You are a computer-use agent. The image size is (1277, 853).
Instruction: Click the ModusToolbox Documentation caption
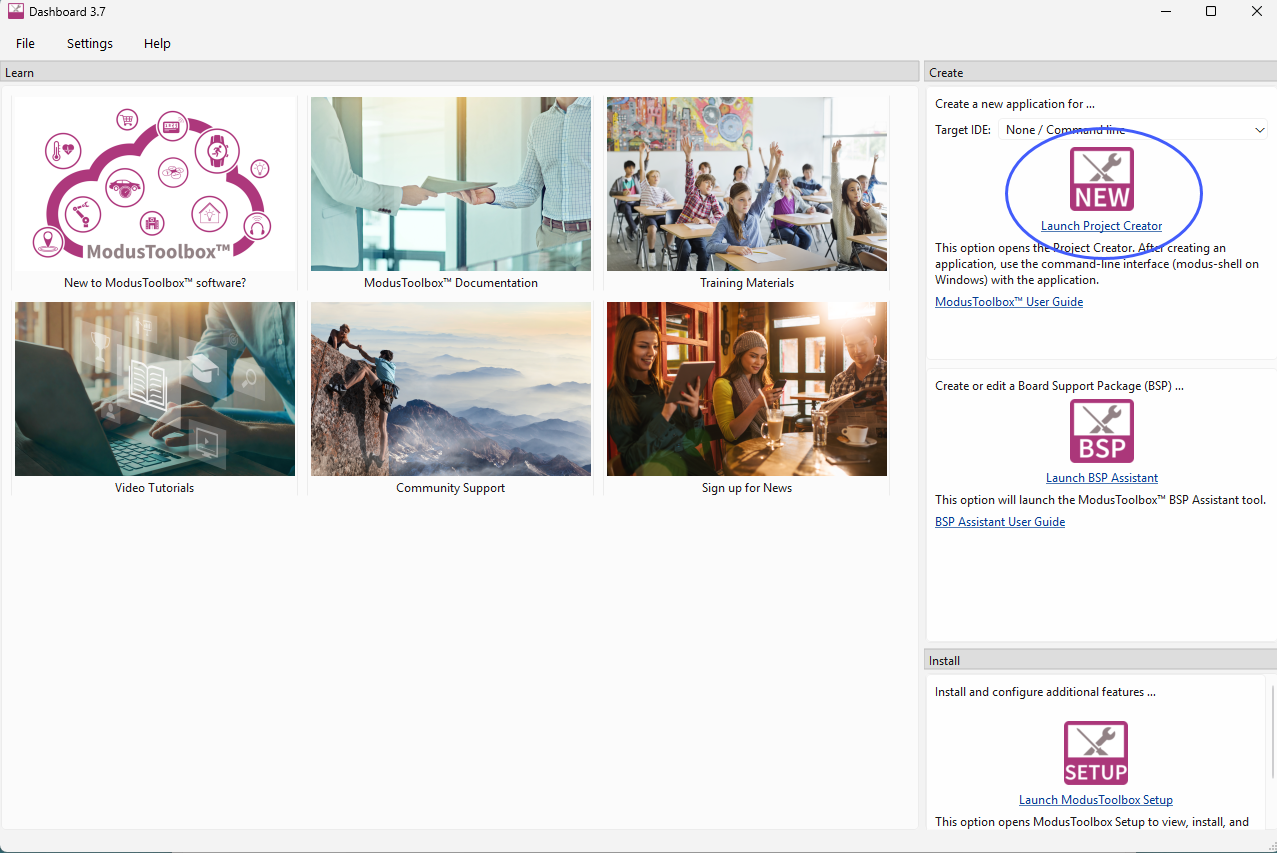pos(451,283)
